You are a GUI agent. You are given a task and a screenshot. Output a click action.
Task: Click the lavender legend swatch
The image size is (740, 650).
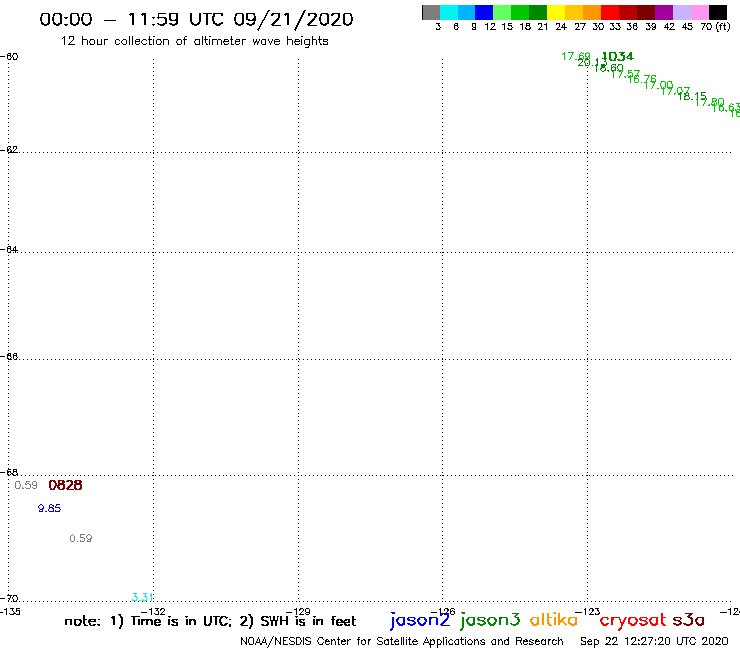pyautogui.click(x=681, y=12)
